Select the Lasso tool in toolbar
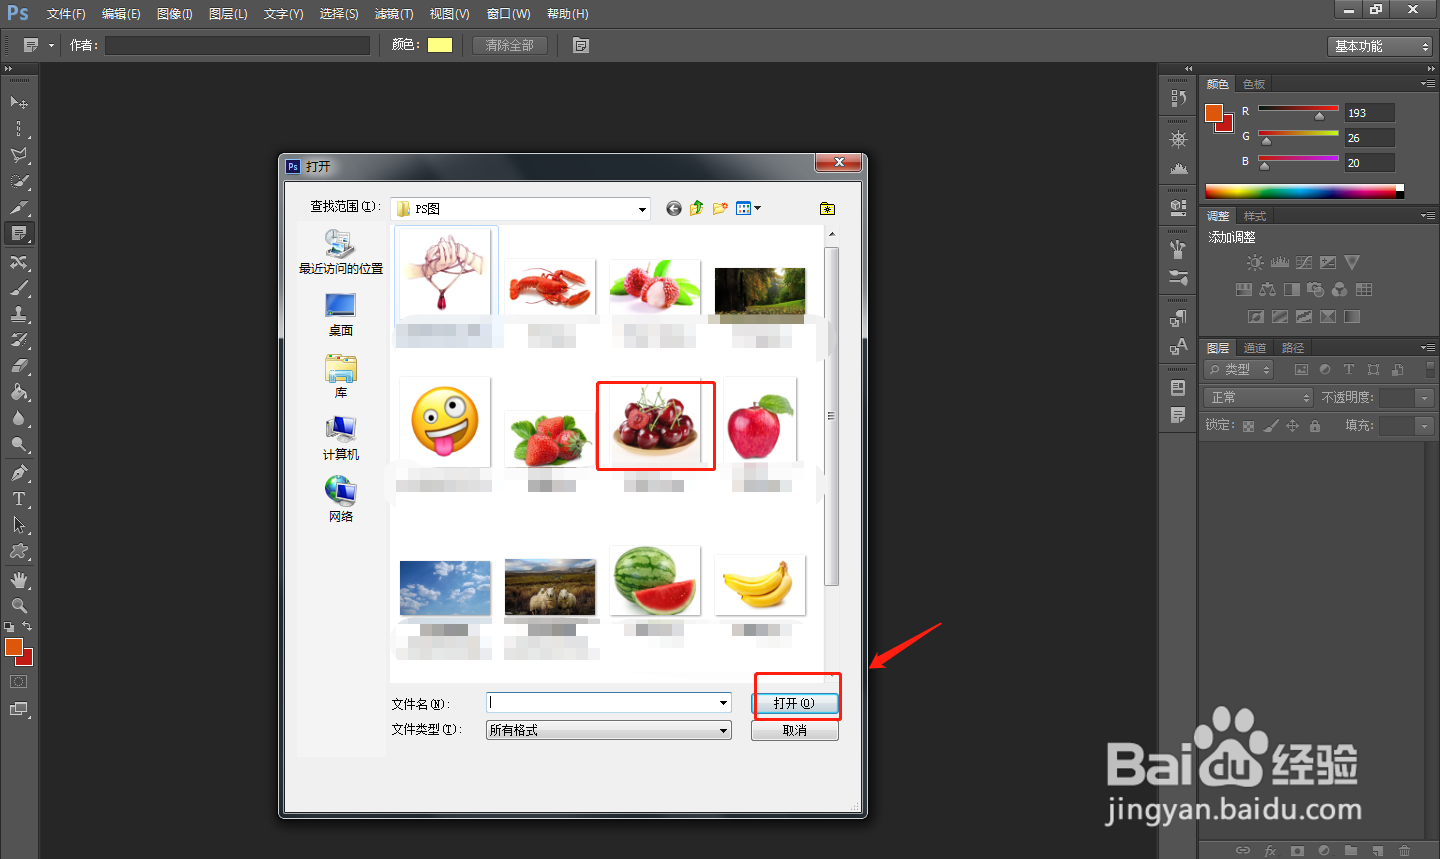1440x859 pixels. click(18, 155)
